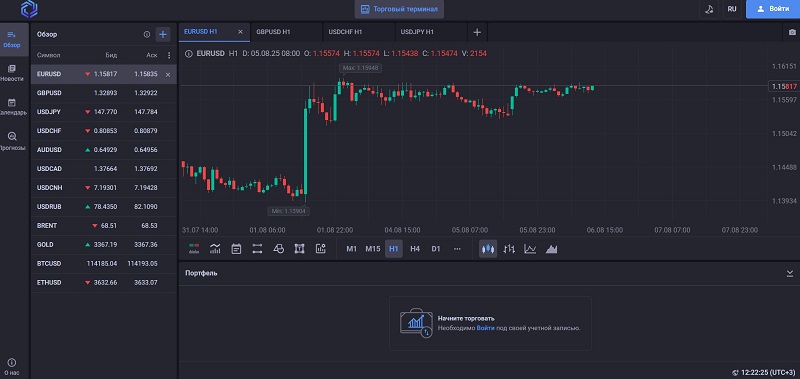The width and height of the screenshot is (800, 379).
Task: Open the Прогнозы sidebar section
Action: [x=12, y=141]
